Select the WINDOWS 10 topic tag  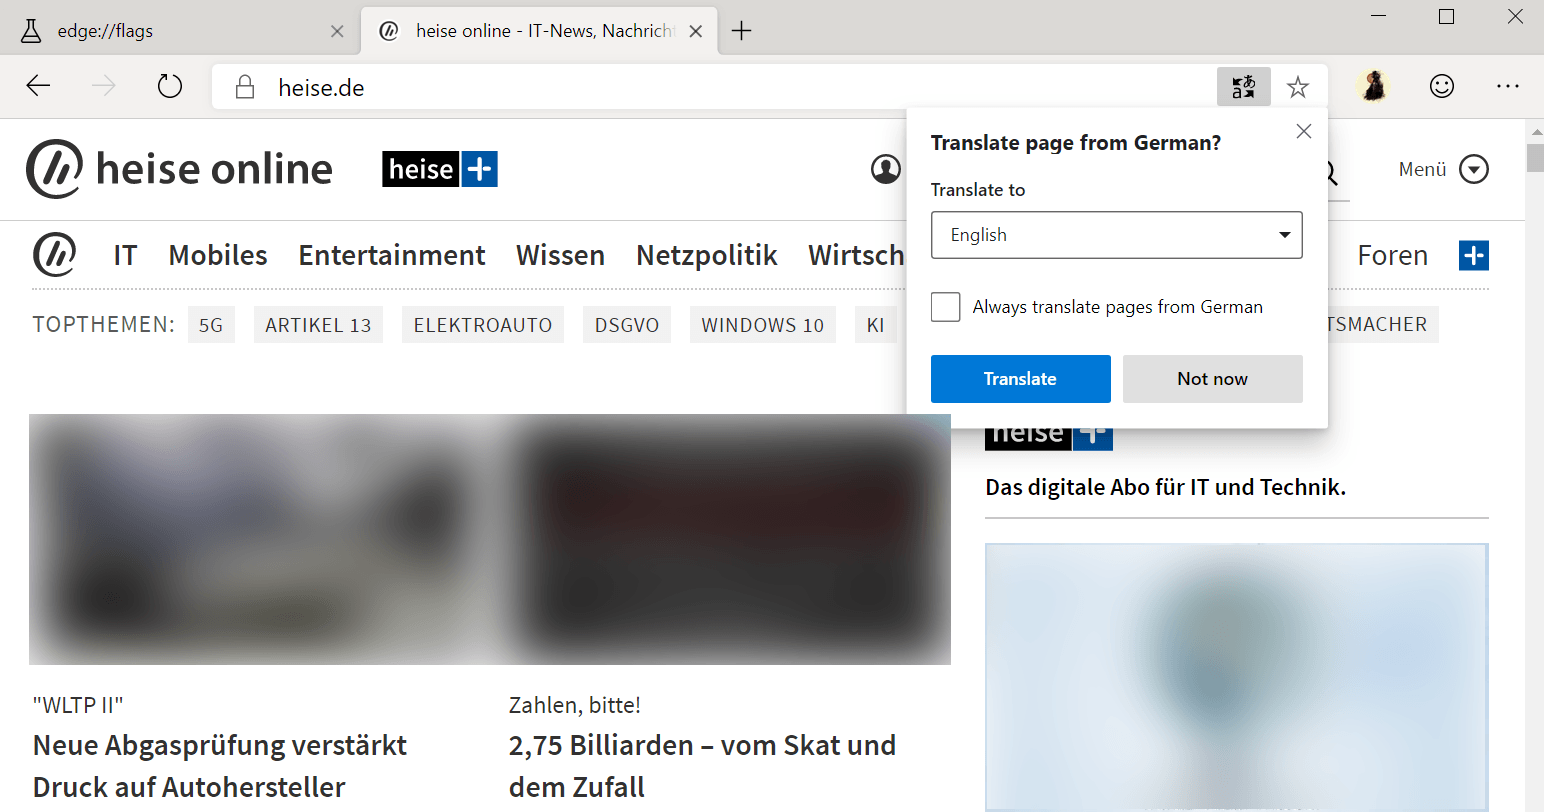[x=762, y=325]
